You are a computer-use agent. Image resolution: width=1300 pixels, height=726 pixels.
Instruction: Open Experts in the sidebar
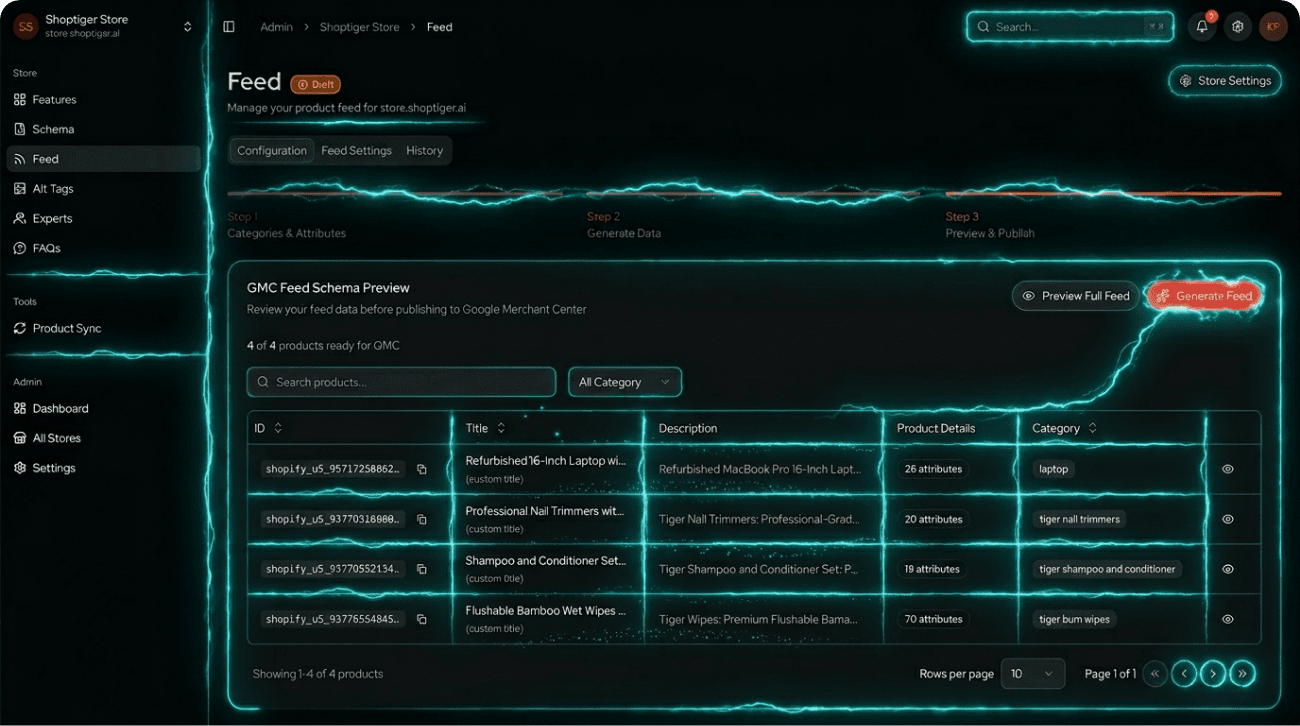(x=103, y=218)
